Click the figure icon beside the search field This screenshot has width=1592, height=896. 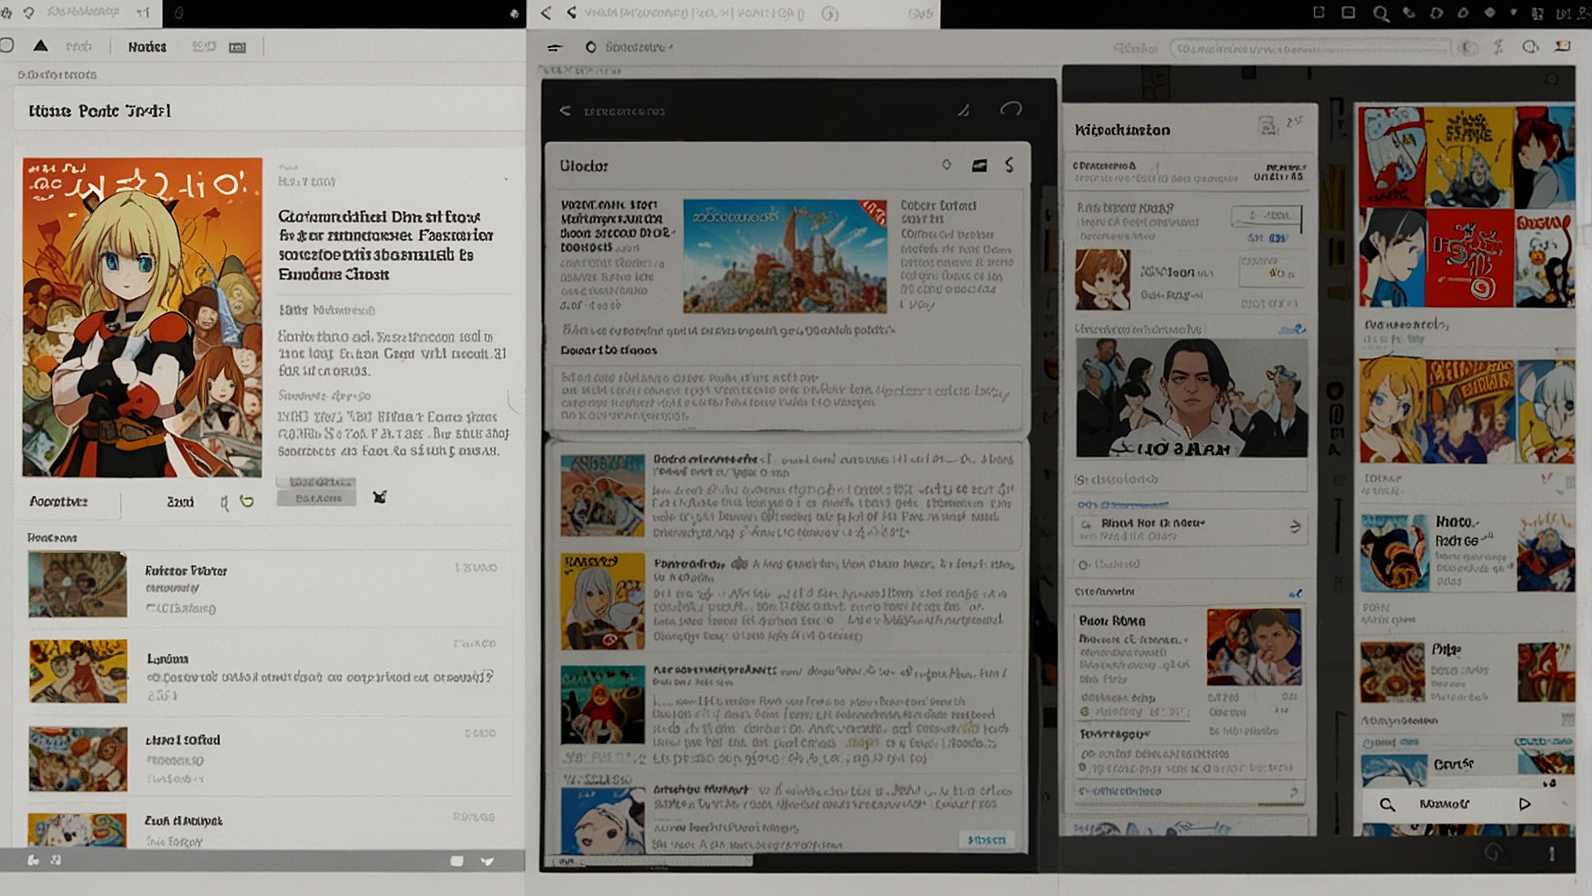point(1498,47)
